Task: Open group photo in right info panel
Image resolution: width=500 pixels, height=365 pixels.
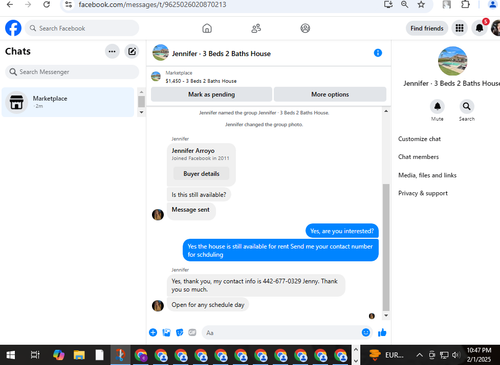Action: coord(452,61)
